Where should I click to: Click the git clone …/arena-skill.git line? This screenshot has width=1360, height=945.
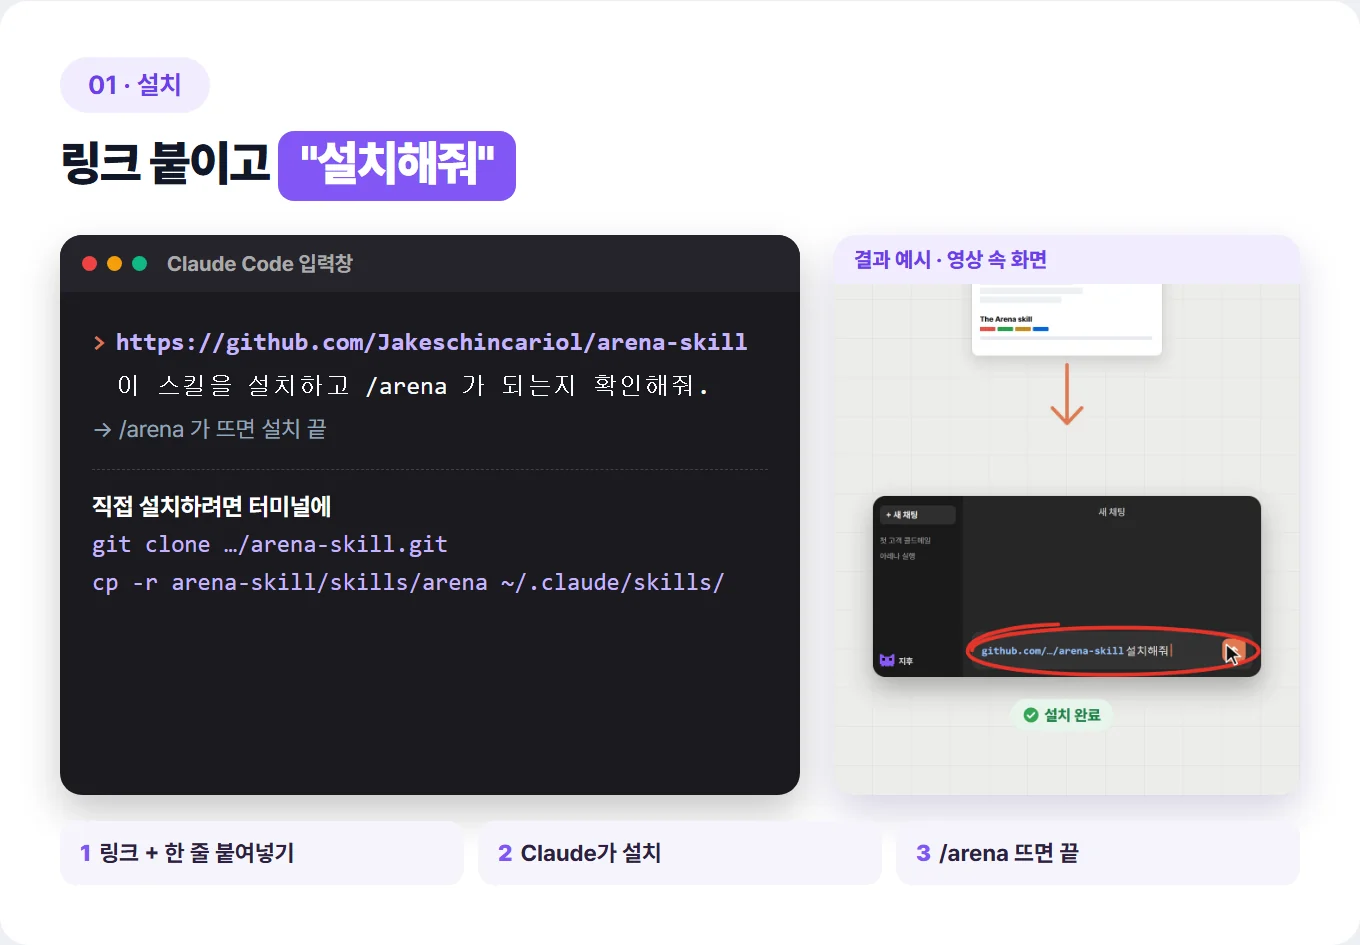pyautogui.click(x=270, y=544)
